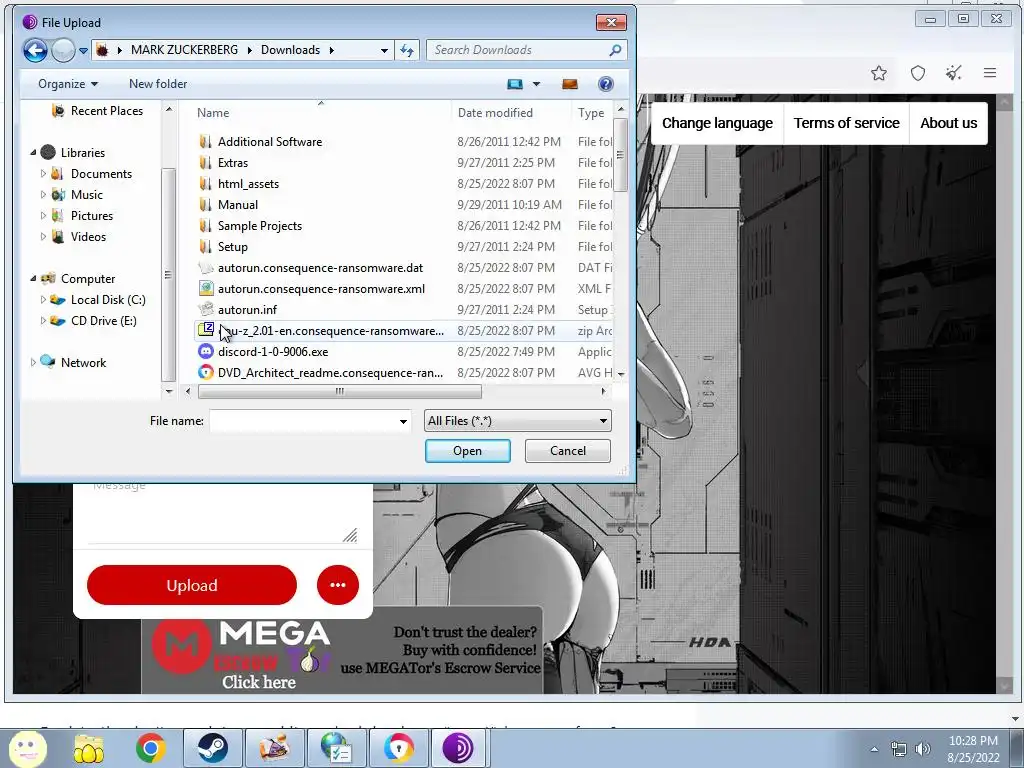Click the DVD_Architect_readme file icon
Screen dimensions: 1024x768
pos(206,372)
